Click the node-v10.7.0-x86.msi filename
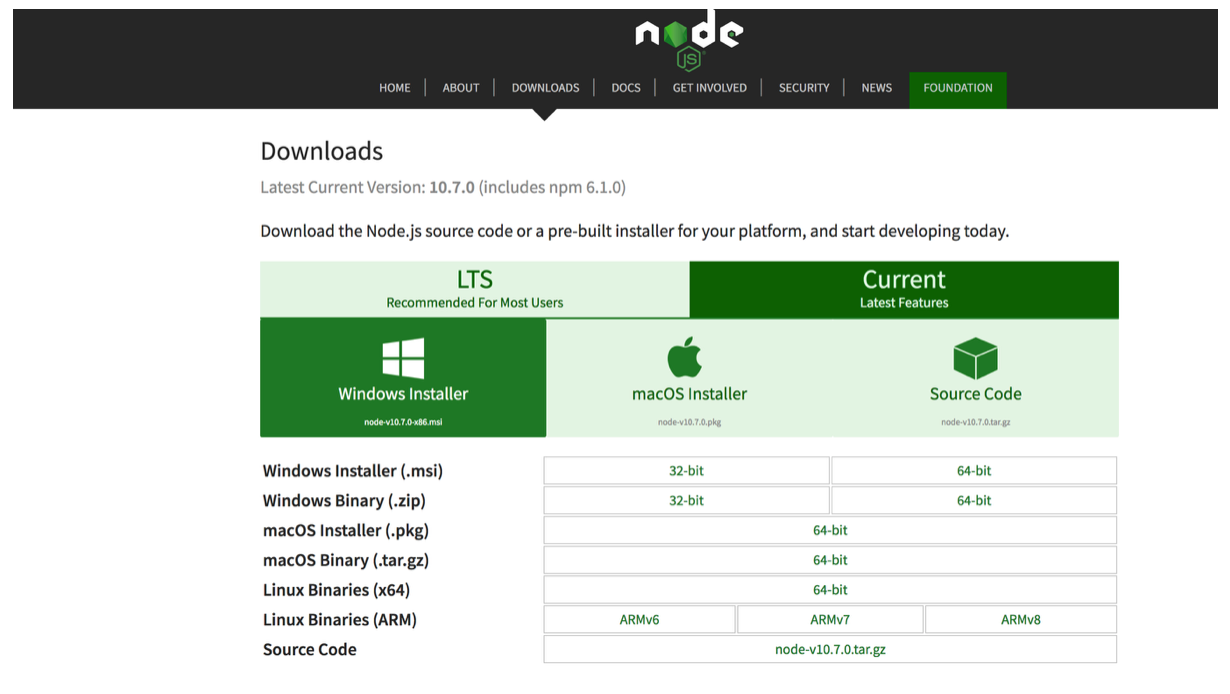This screenshot has height=694, width=1230. (403, 422)
